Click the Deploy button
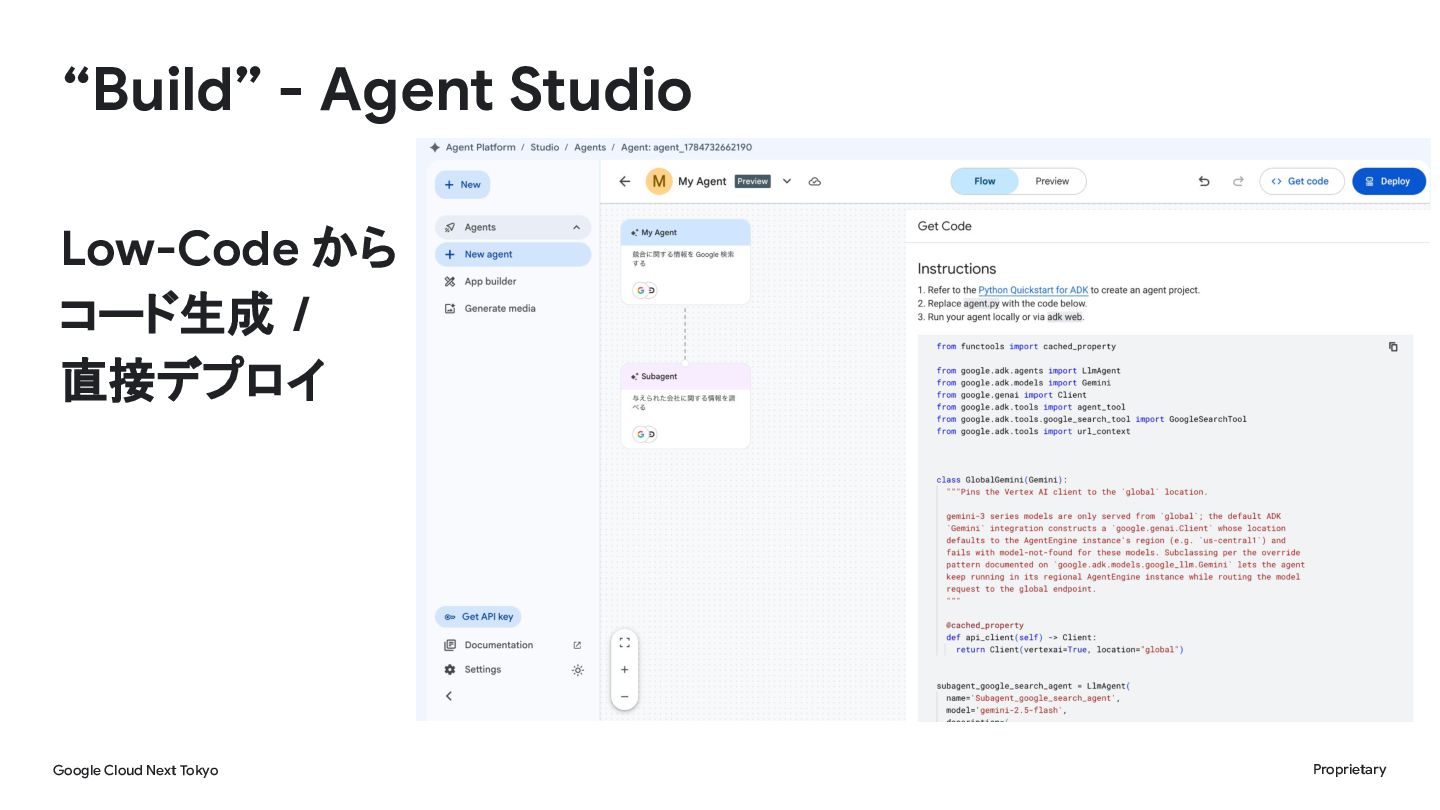The image size is (1440, 810). point(1389,181)
